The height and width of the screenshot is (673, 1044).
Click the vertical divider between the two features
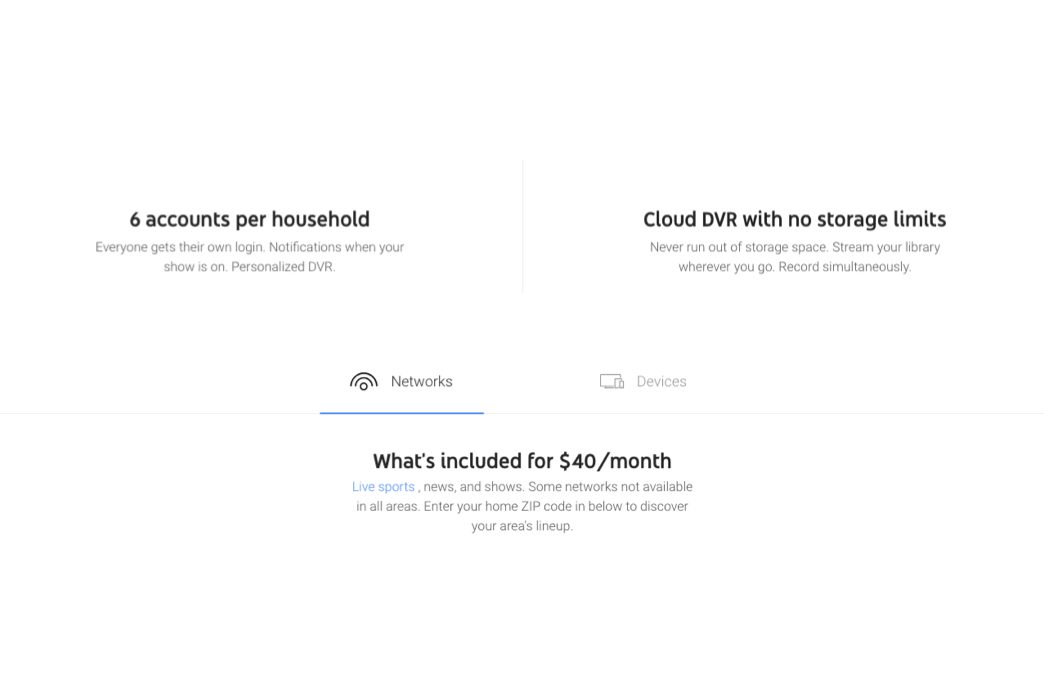(522, 226)
